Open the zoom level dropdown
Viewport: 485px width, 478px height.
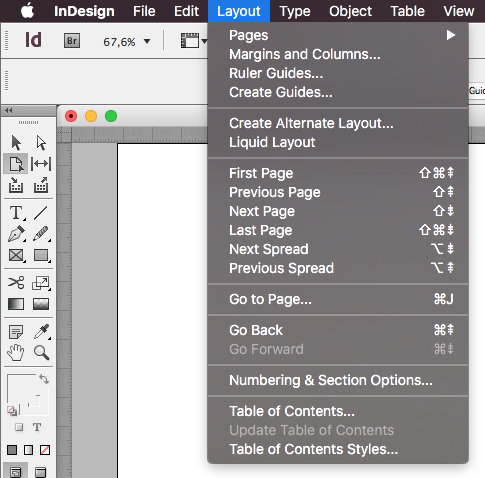pos(147,41)
